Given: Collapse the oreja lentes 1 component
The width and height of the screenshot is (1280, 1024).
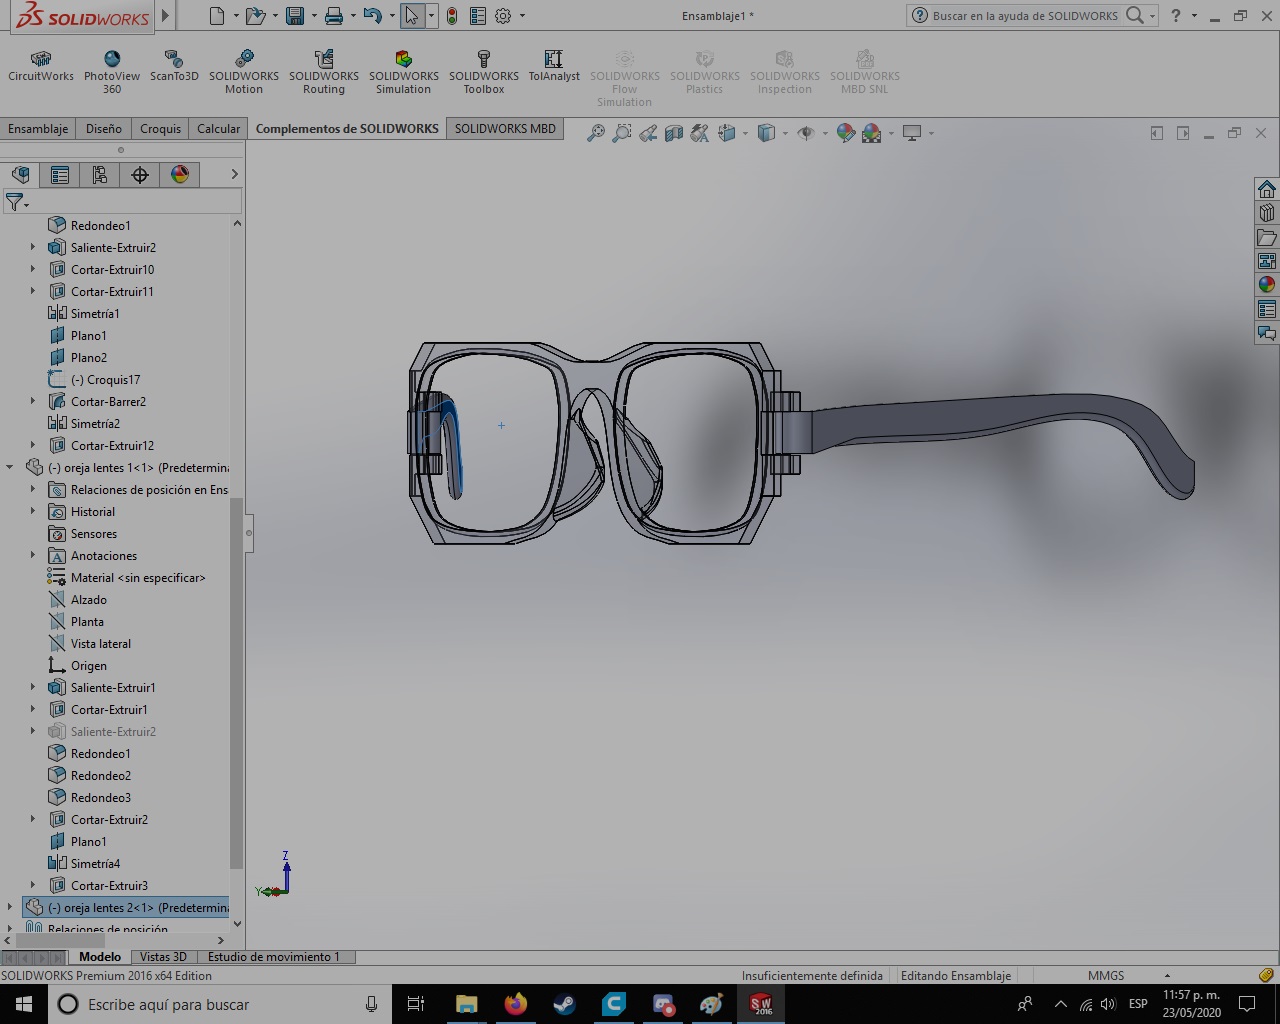Looking at the screenshot, I should click(x=10, y=468).
